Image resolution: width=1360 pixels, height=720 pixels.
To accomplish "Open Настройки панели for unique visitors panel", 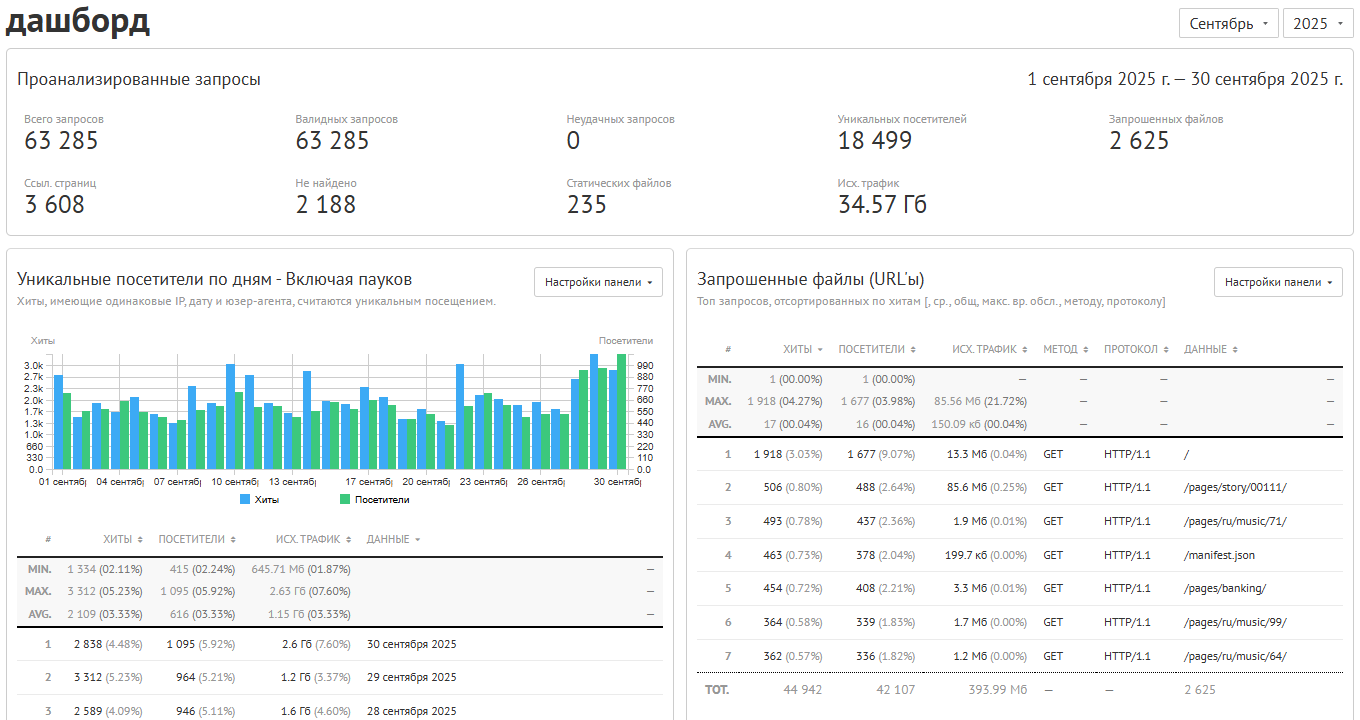I will pyautogui.click(x=598, y=282).
